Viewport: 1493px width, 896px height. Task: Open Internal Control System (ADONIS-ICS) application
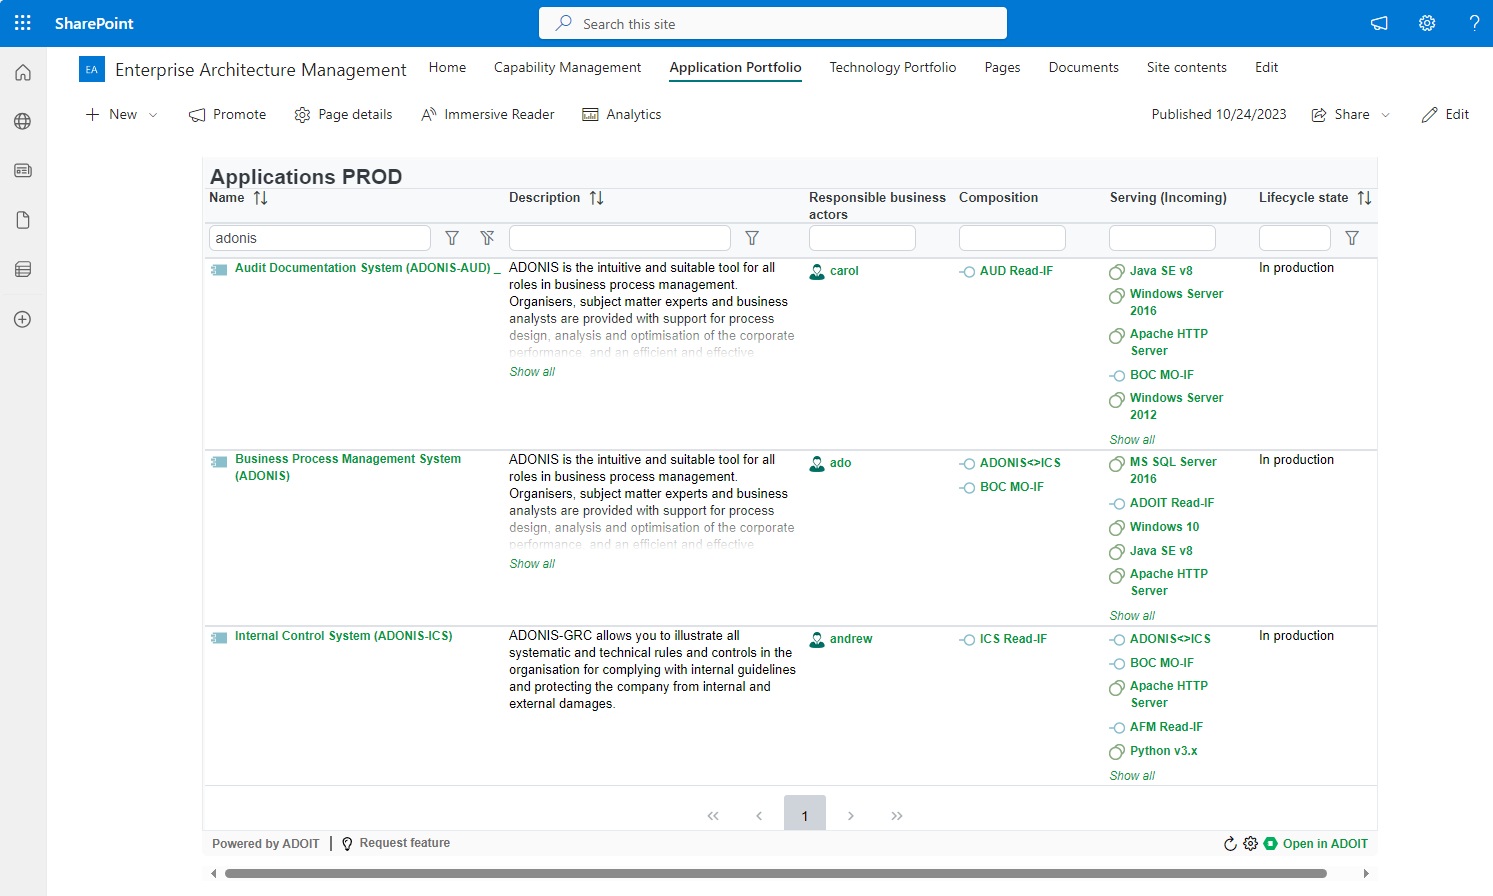point(343,636)
